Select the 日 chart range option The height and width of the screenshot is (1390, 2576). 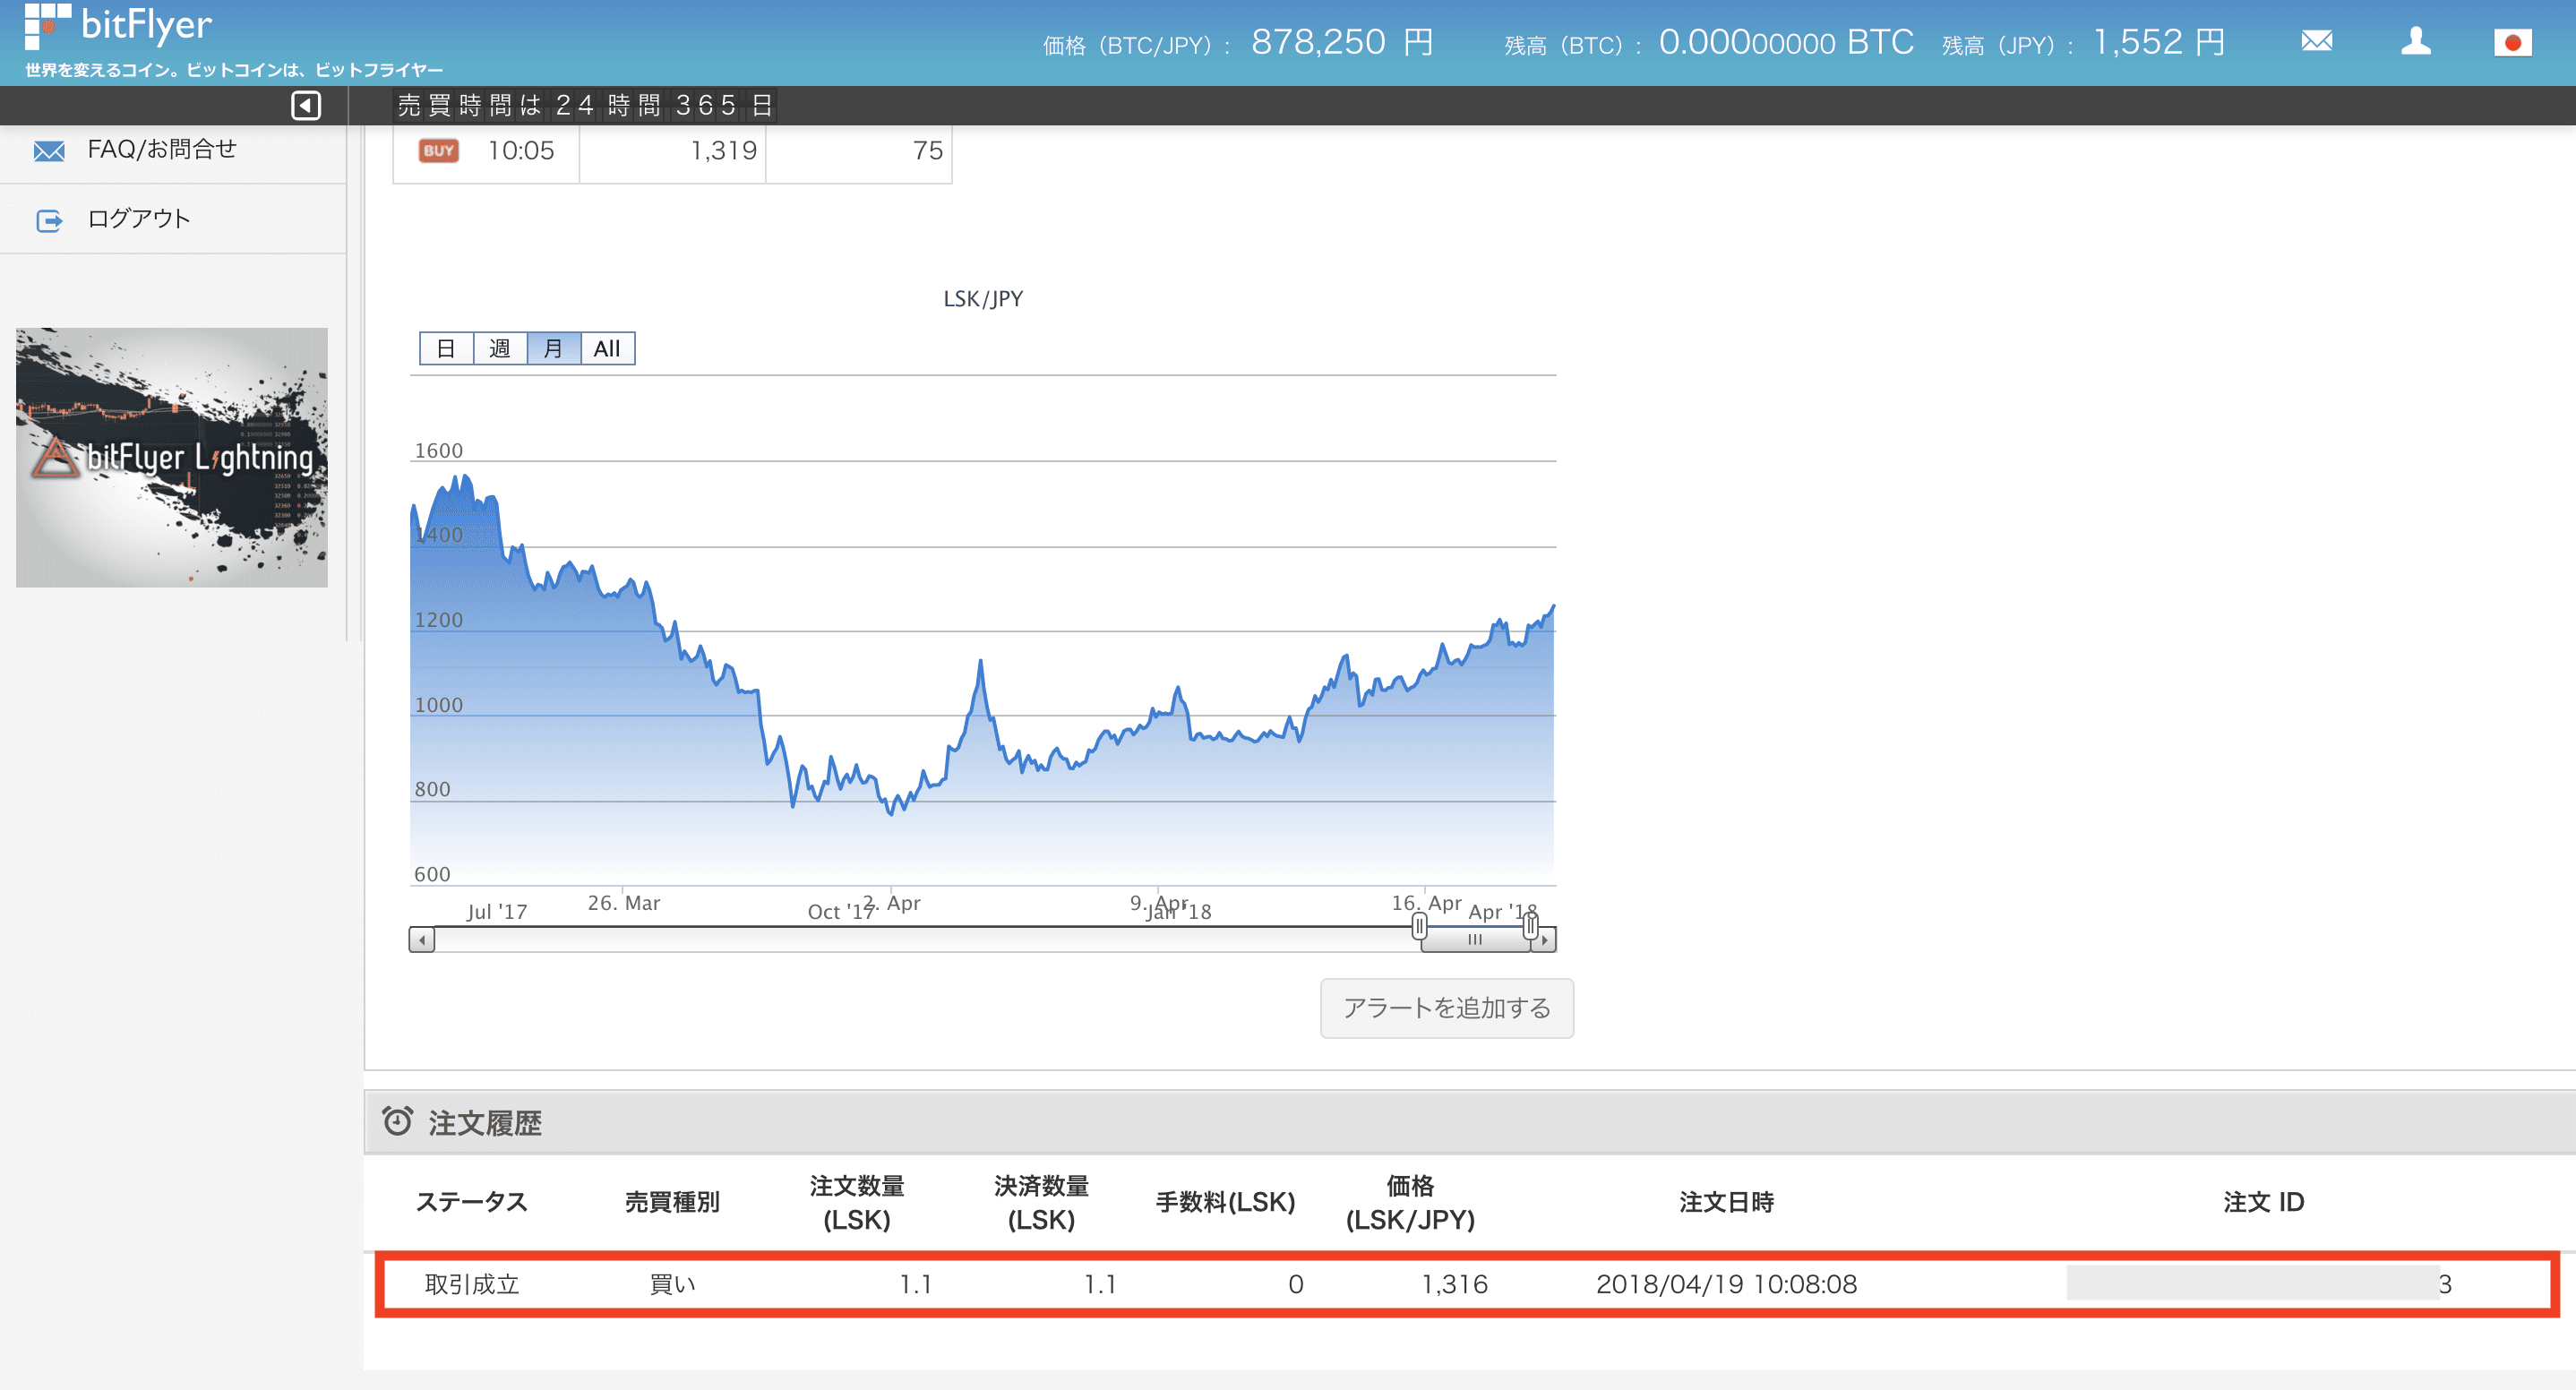446,349
